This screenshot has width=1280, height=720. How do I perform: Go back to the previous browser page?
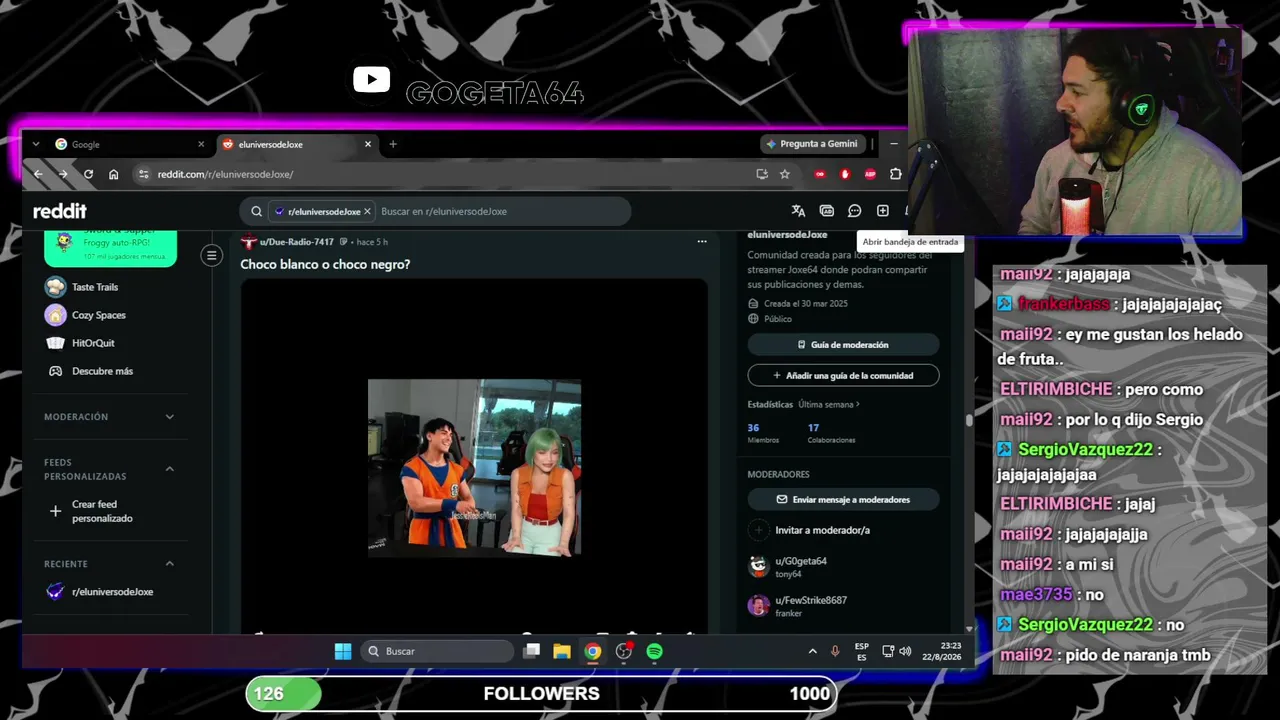coord(38,174)
